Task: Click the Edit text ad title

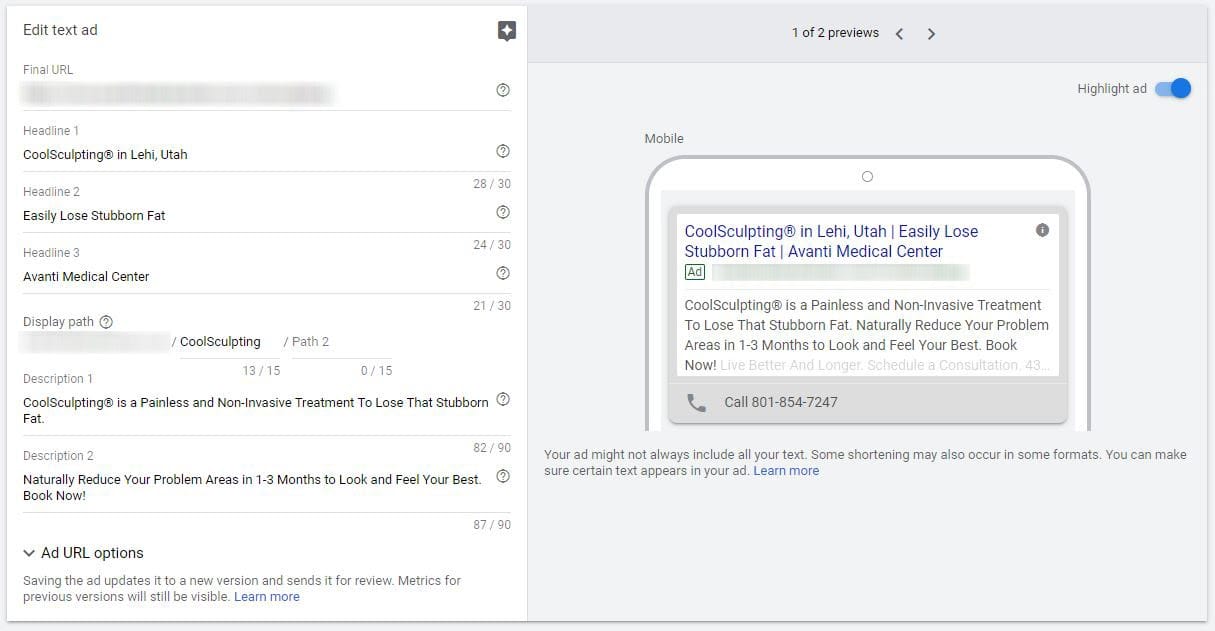Action: (x=60, y=30)
